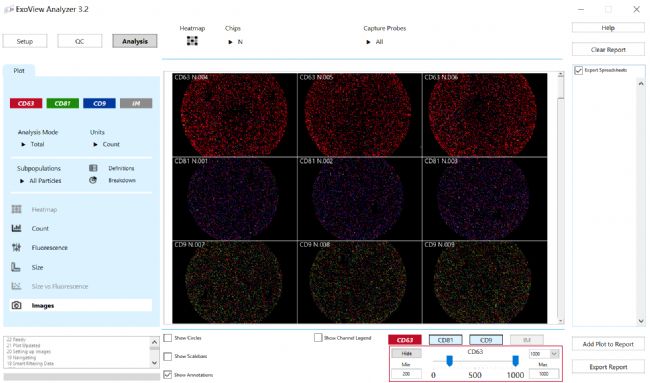This screenshot has width=650, height=383.
Task: Click Add Plot to Report button
Action: pyautogui.click(x=608, y=344)
